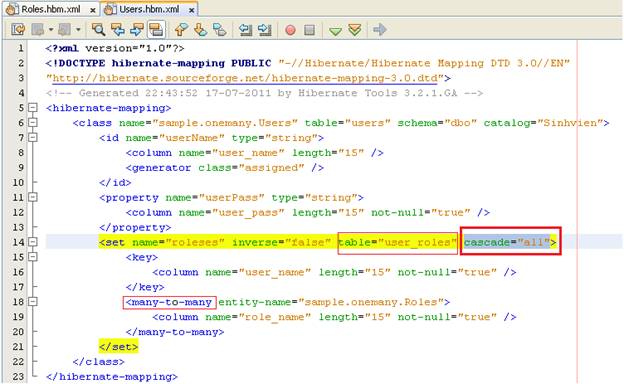Jump to Next Bookmark icon
This screenshot has height=384, width=624.
tap(201, 29)
